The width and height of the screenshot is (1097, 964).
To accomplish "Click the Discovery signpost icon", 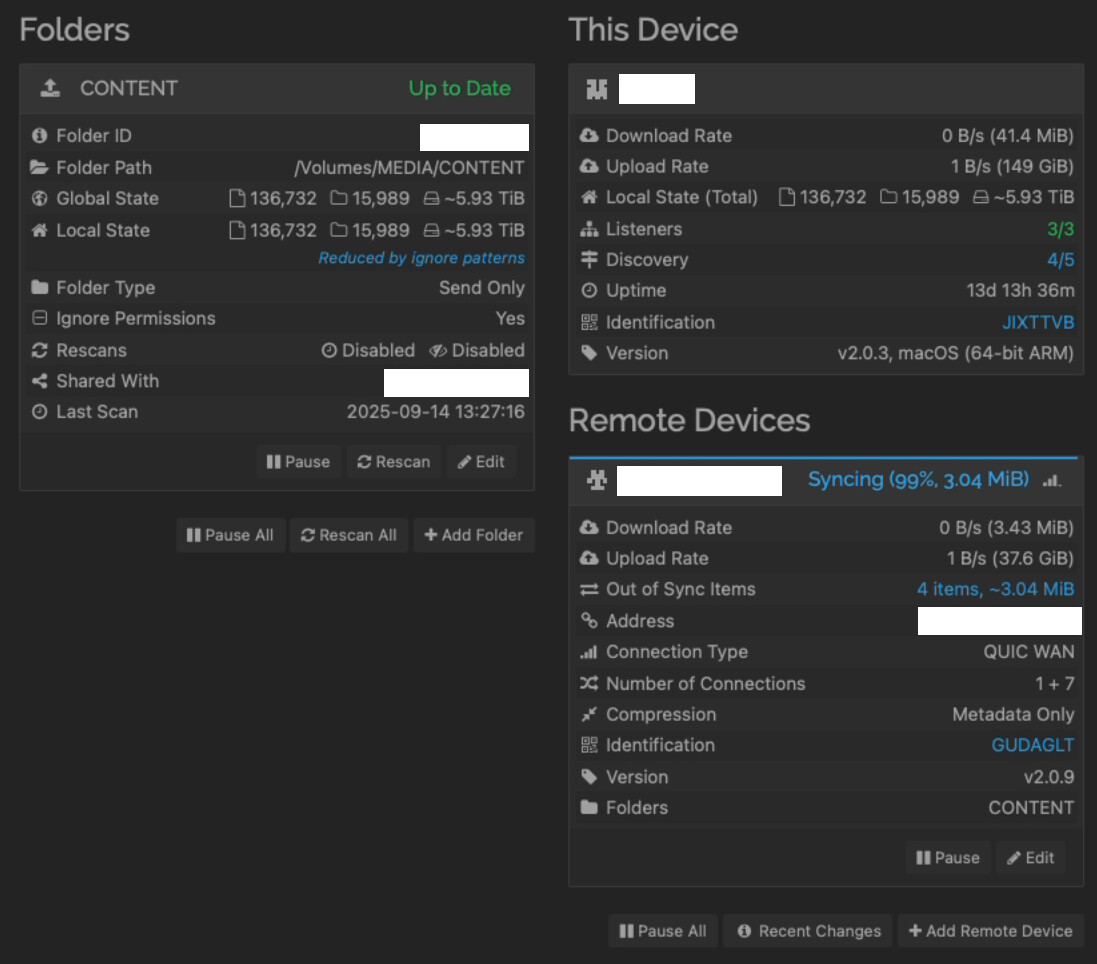I will [x=589, y=260].
